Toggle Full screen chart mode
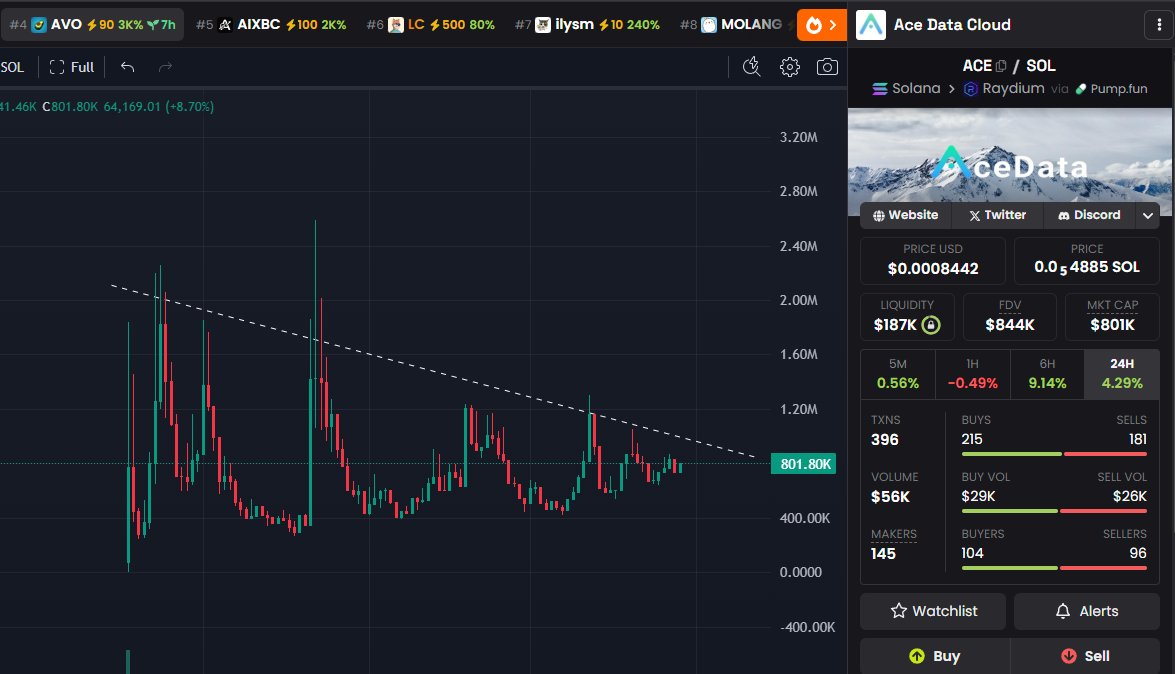Image resolution: width=1175 pixels, height=674 pixels. pos(72,67)
